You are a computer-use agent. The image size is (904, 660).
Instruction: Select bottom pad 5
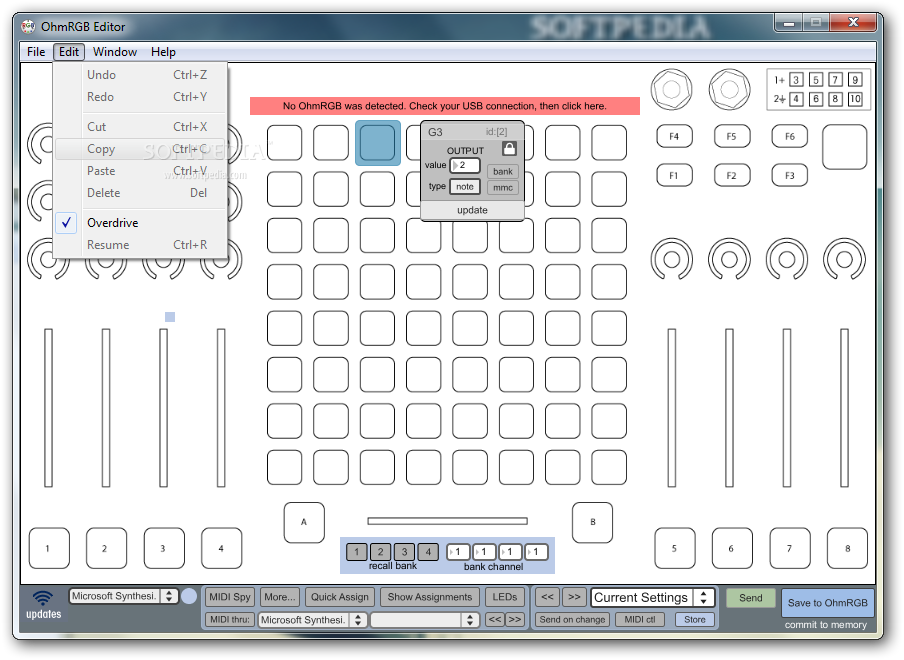coord(675,548)
